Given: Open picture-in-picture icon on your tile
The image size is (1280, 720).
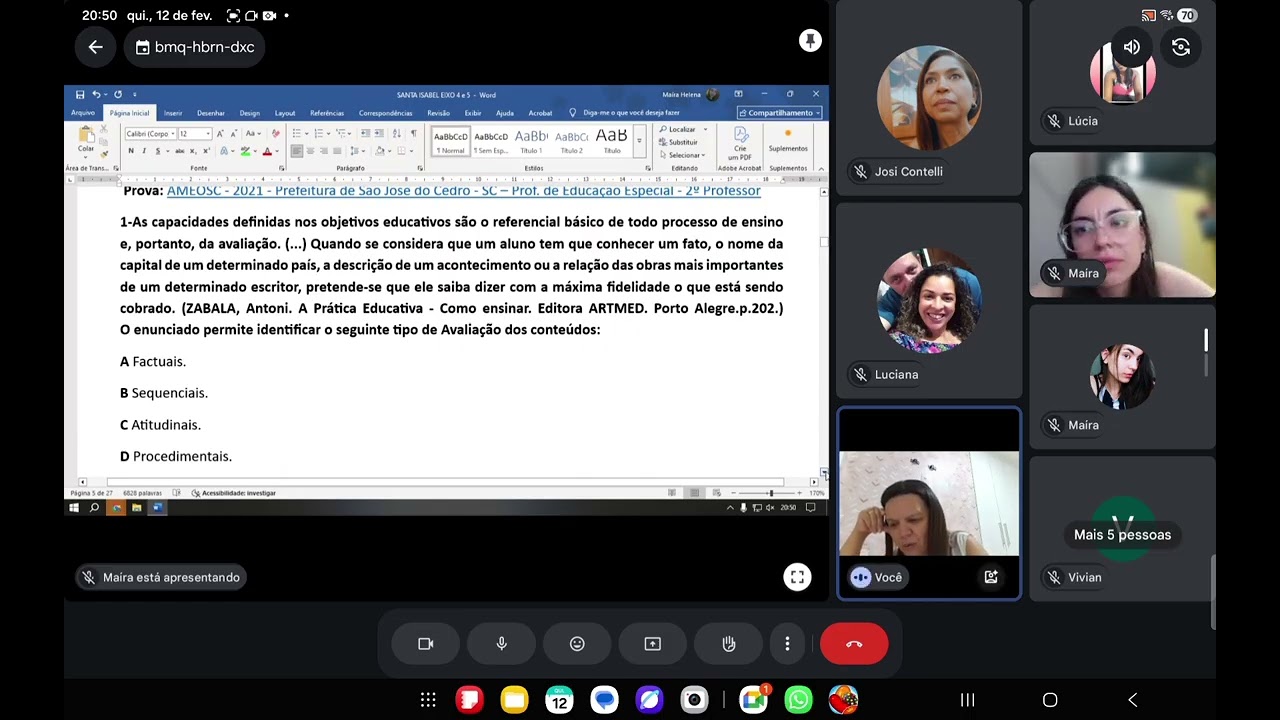Looking at the screenshot, I should (x=991, y=577).
